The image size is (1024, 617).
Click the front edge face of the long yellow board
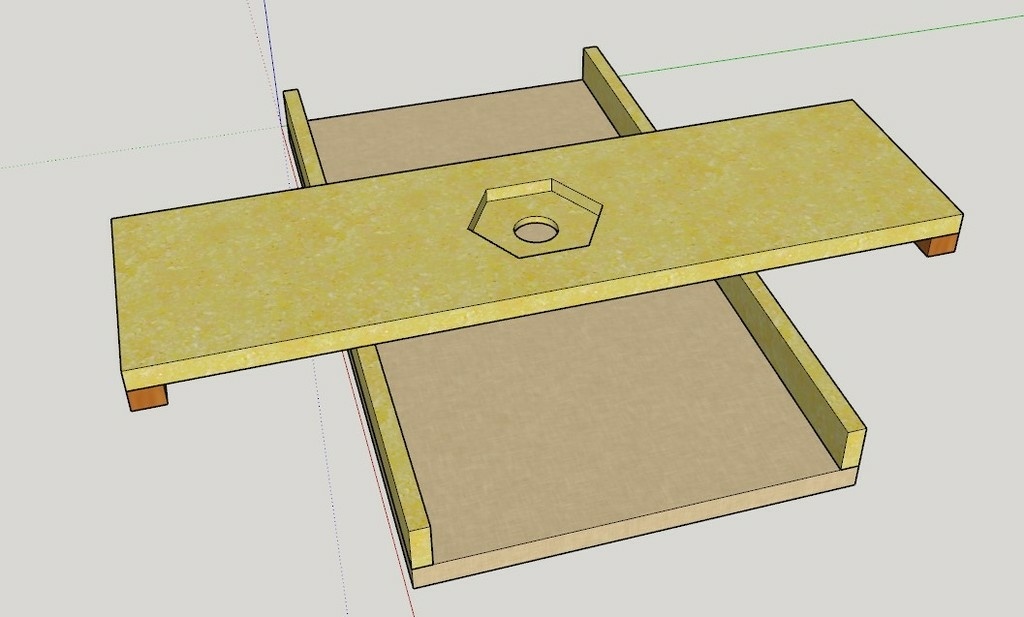[x=542, y=300]
